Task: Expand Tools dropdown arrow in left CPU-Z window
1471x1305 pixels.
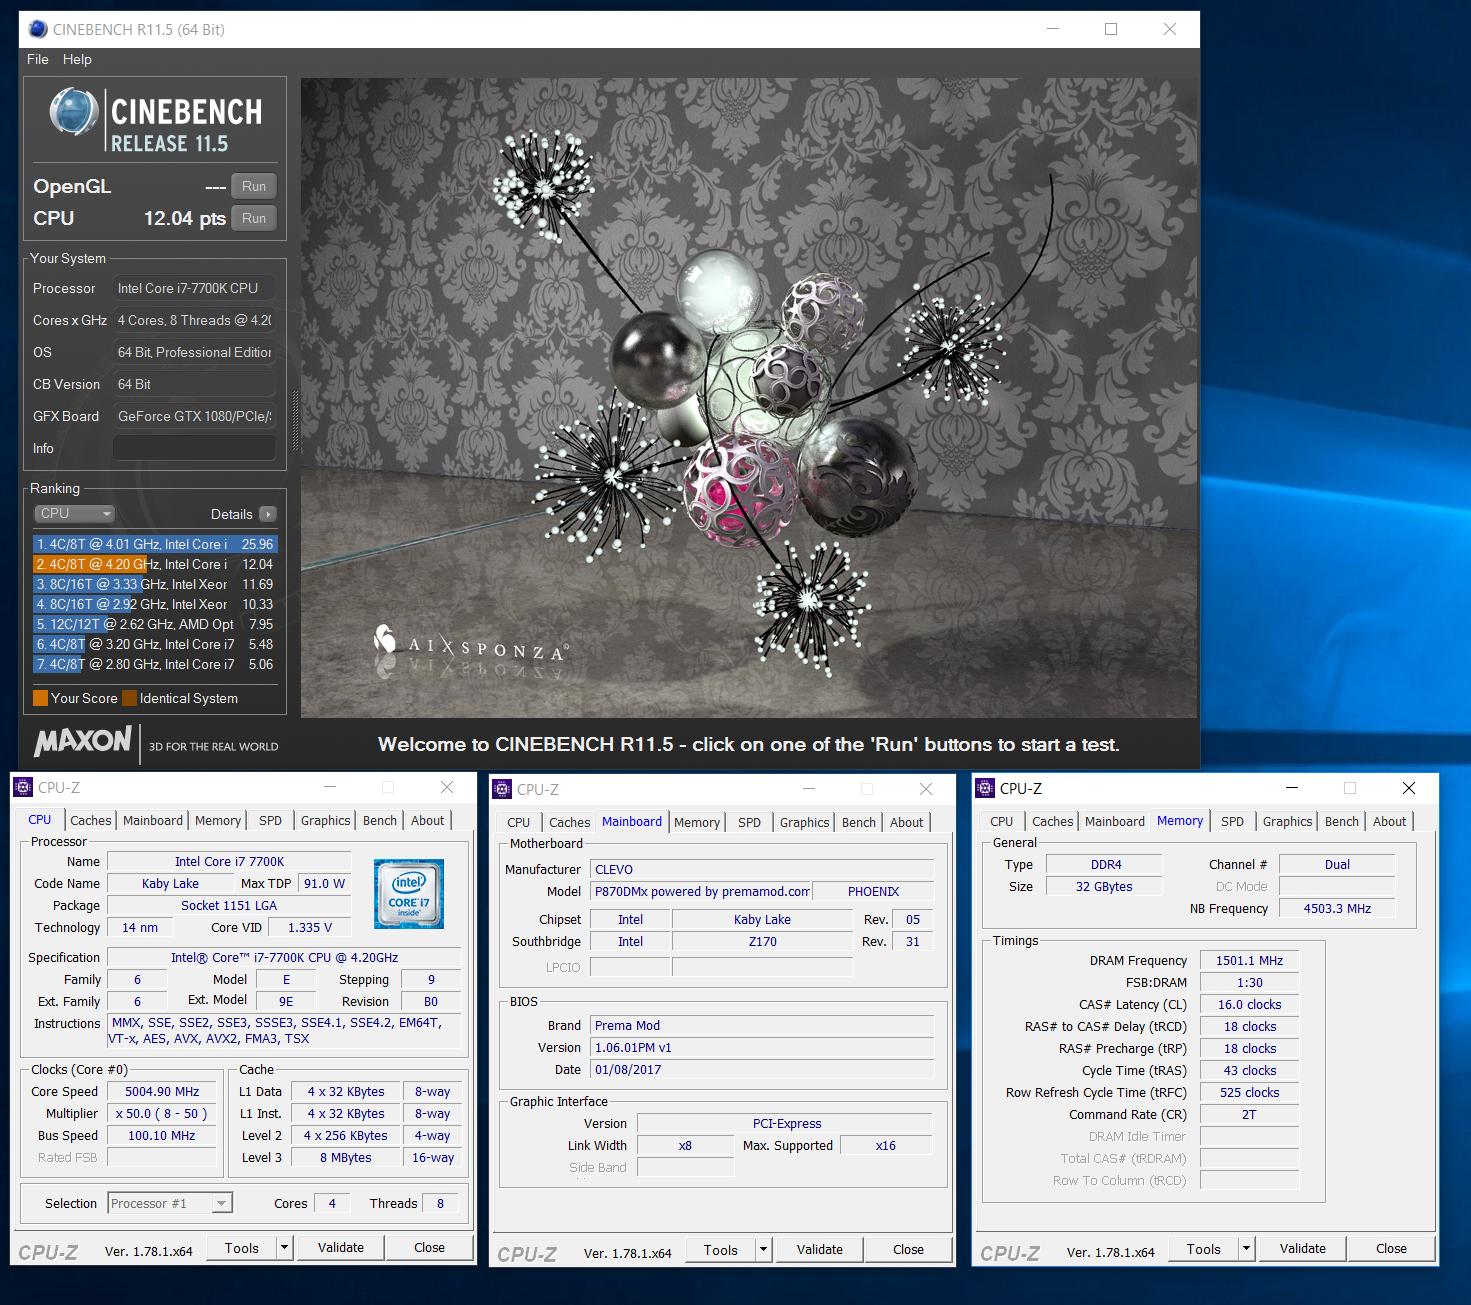Action: (285, 1248)
